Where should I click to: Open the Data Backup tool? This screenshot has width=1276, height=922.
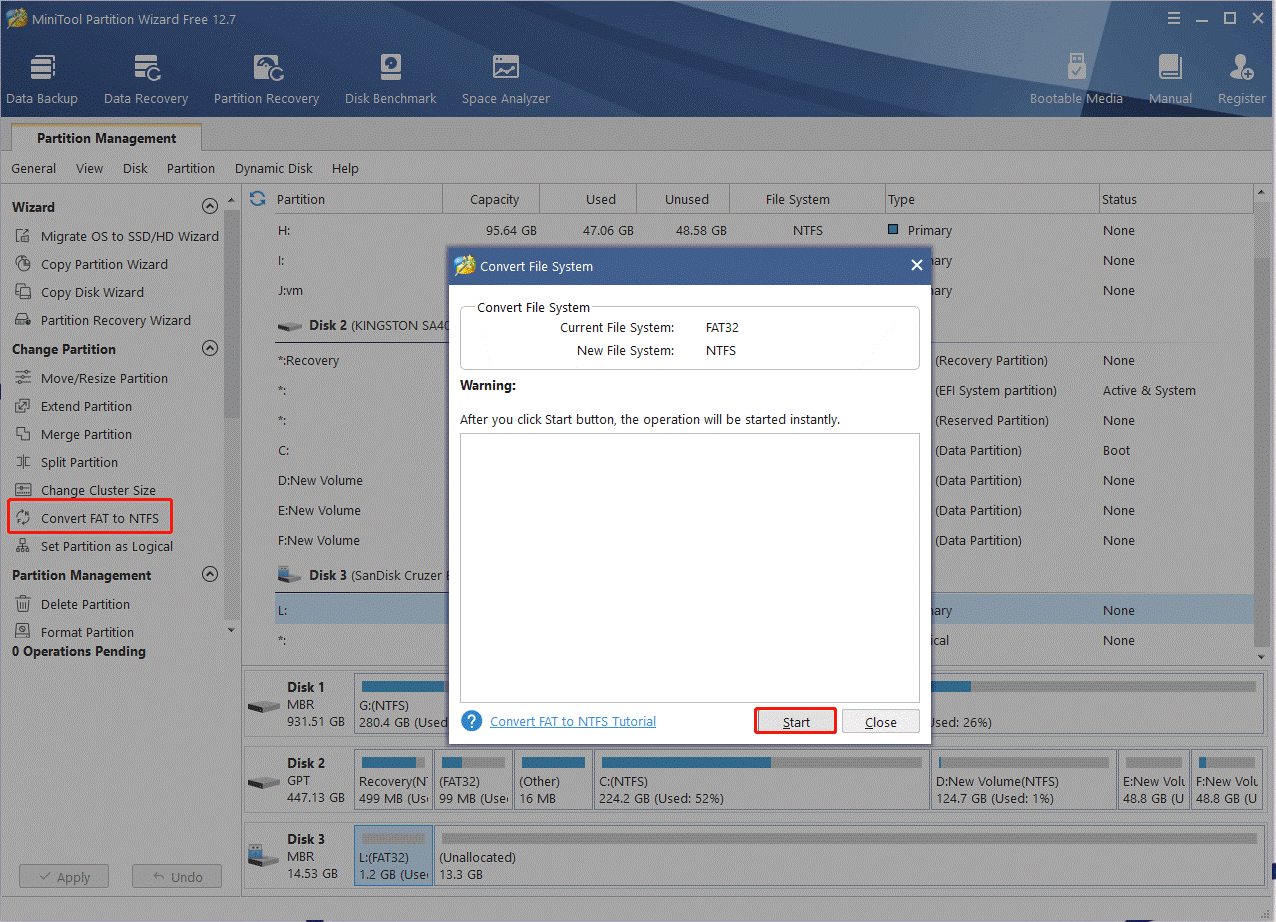tap(42, 79)
